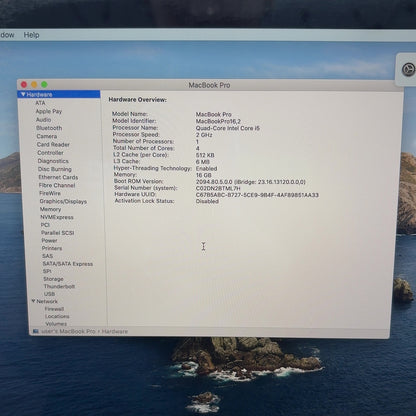Click the circular icon in the right-edge panel
The width and height of the screenshot is (416, 416).
tap(408, 70)
